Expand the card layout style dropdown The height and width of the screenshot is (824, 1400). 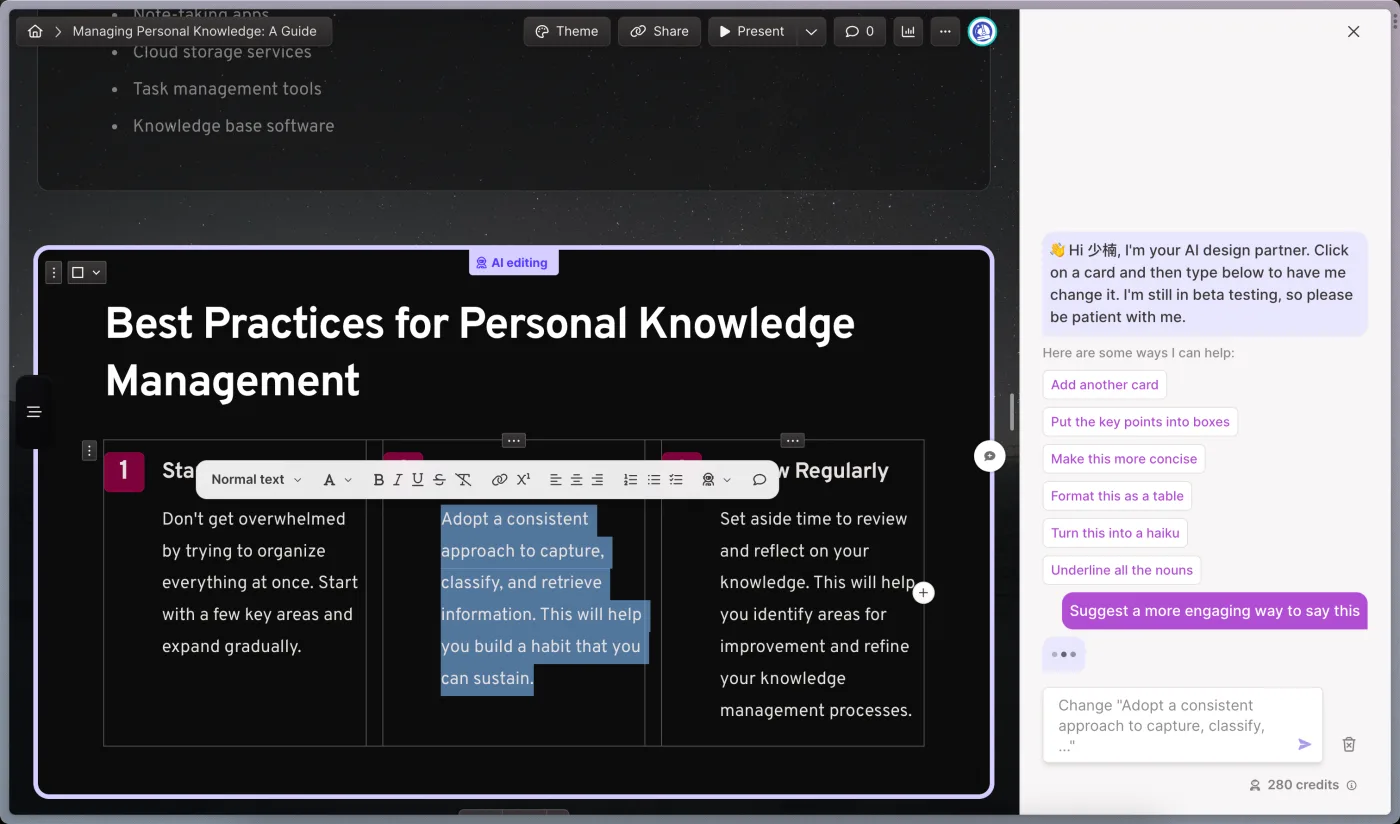pos(86,272)
